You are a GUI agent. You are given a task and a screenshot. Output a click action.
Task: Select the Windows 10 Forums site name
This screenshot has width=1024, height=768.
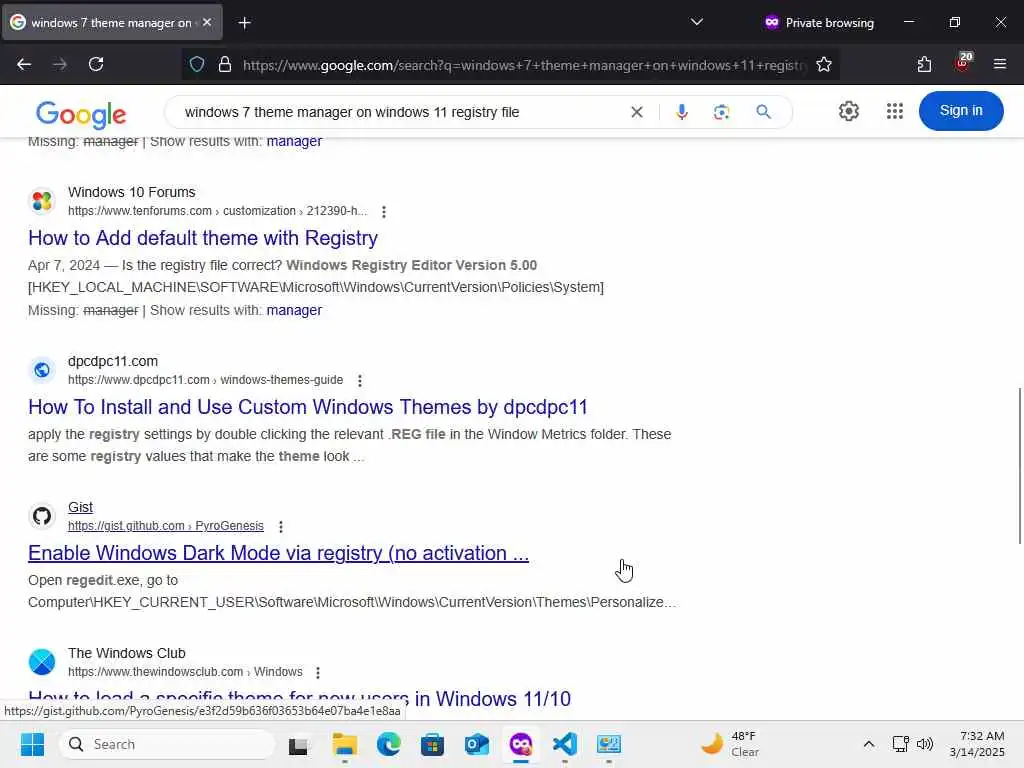(131, 192)
